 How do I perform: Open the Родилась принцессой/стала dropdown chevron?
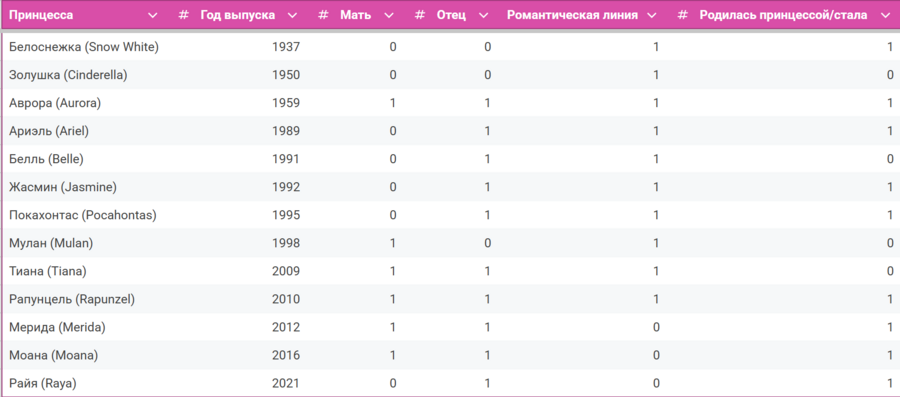pyautogui.click(x=885, y=15)
